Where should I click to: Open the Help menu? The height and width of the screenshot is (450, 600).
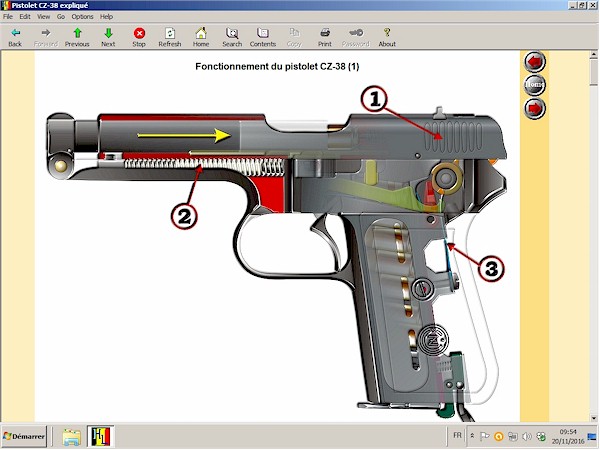pos(106,16)
